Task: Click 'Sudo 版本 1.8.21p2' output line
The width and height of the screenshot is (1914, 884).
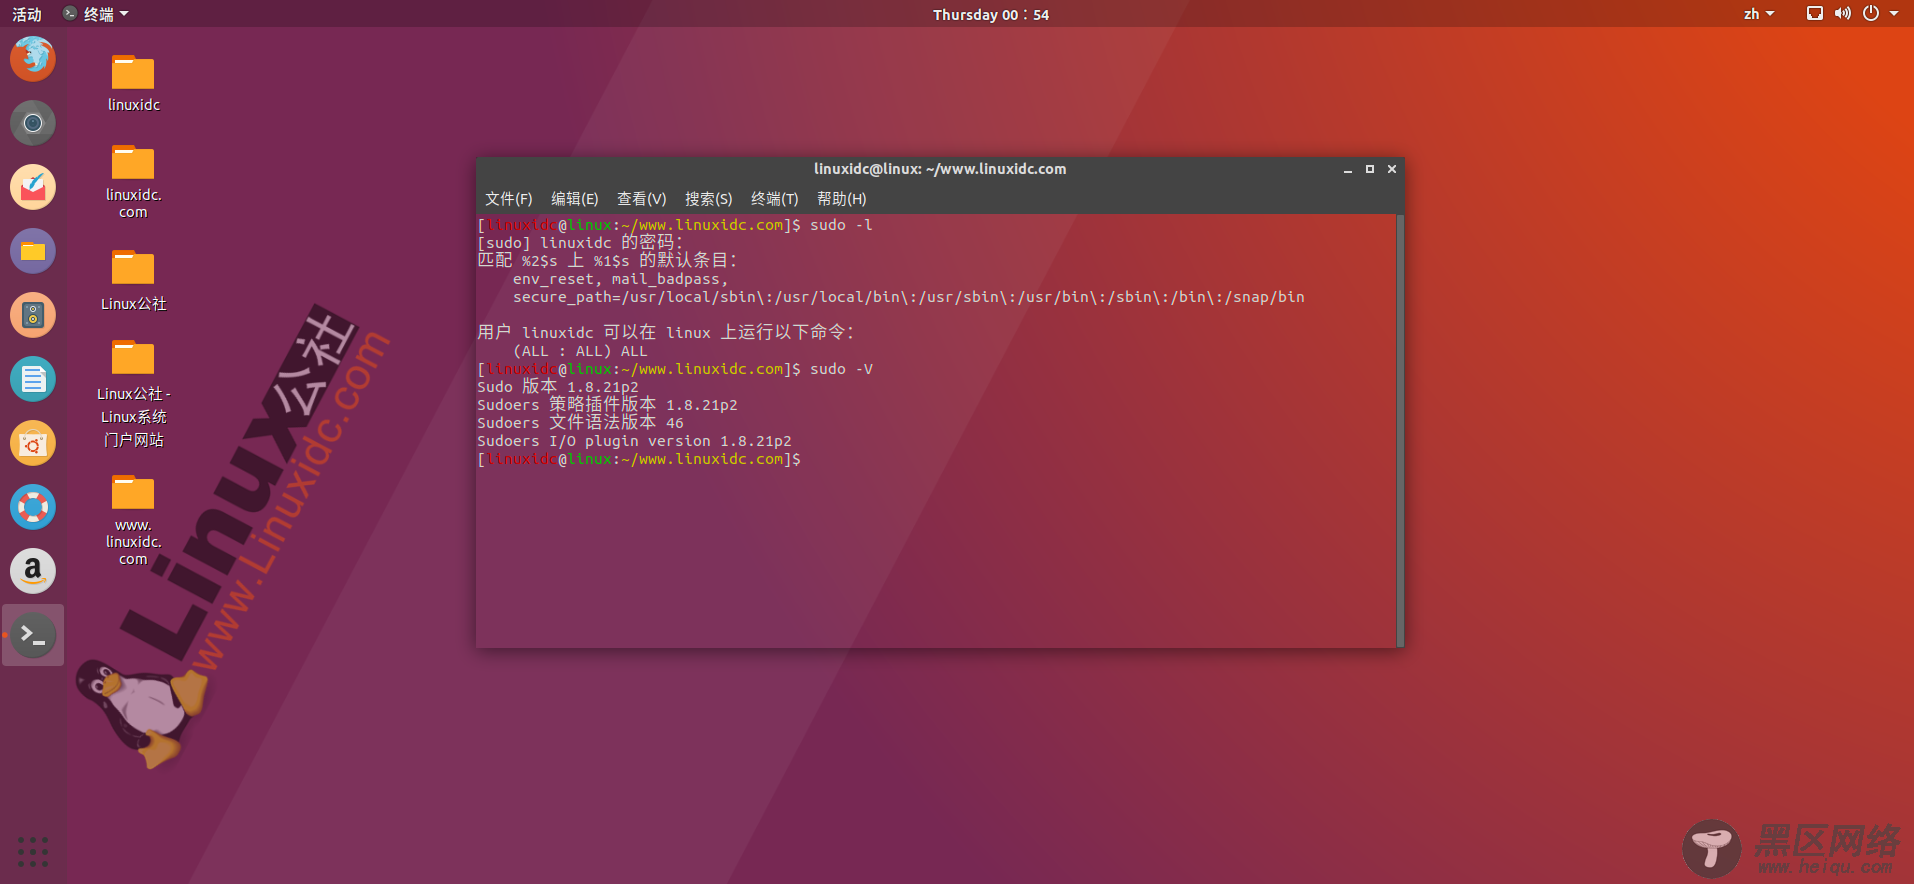Action: pyautogui.click(x=557, y=387)
